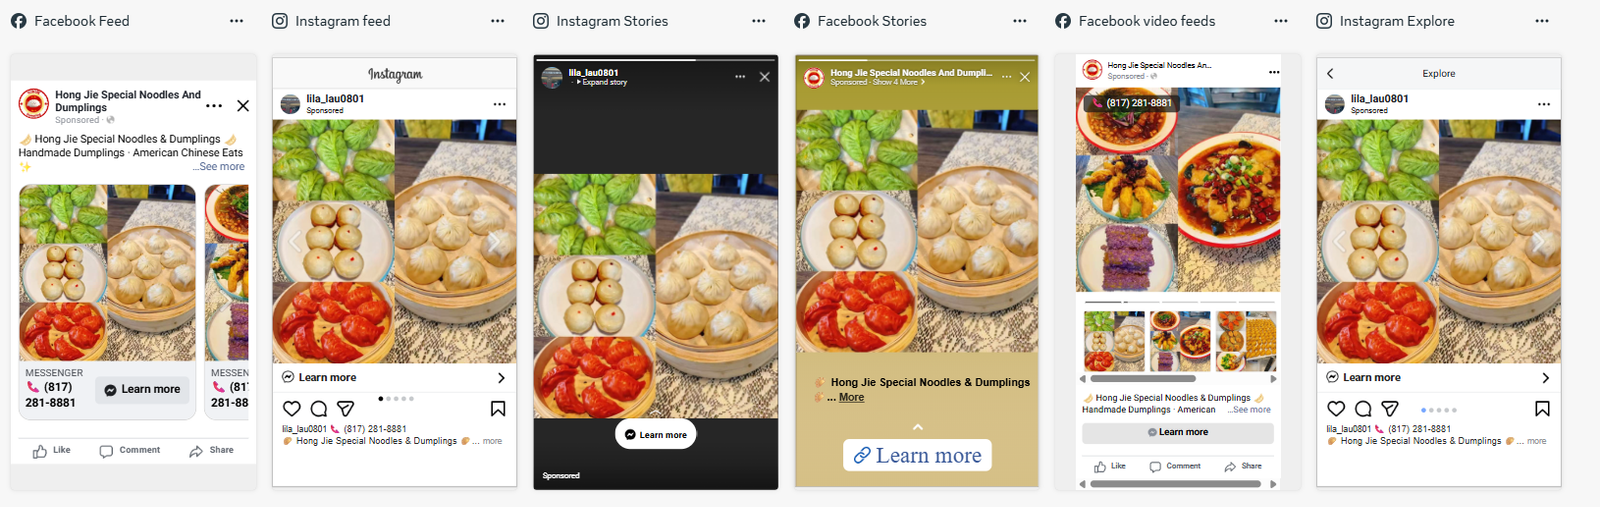Screen dimensions: 1600x507
Task: Click the back arrow in Explore header
Action: 1330,73
